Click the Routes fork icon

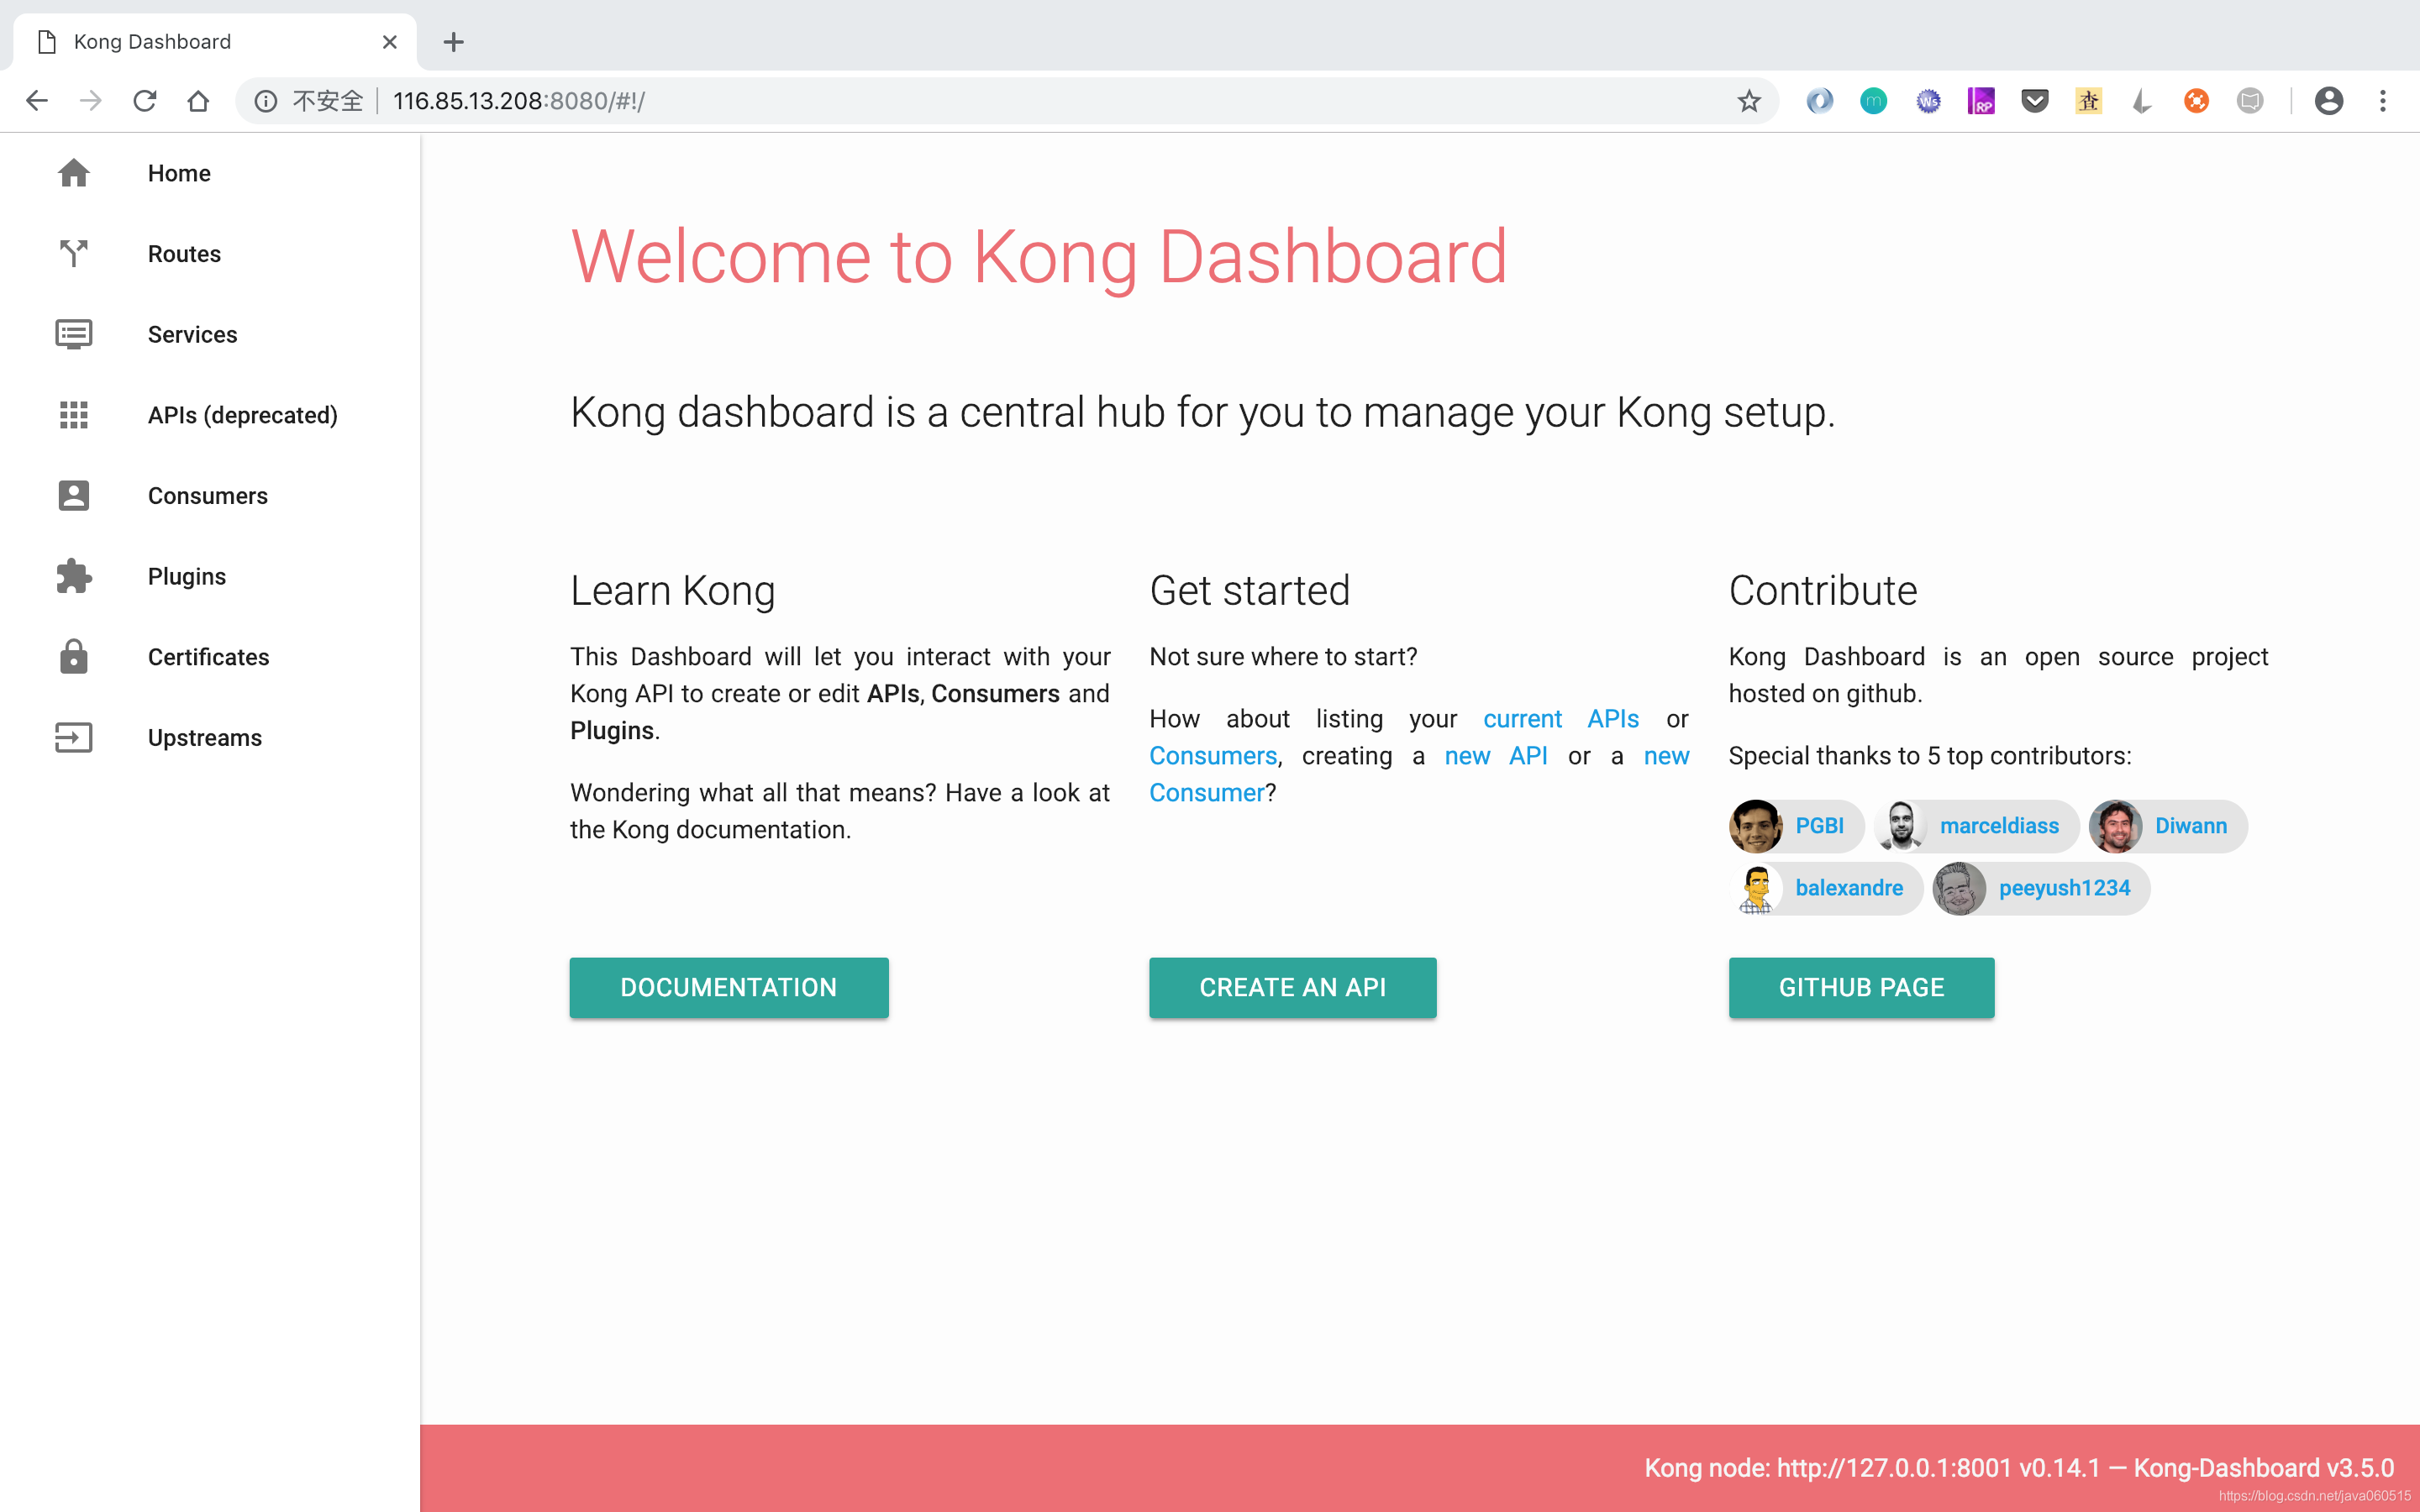pos(74,254)
